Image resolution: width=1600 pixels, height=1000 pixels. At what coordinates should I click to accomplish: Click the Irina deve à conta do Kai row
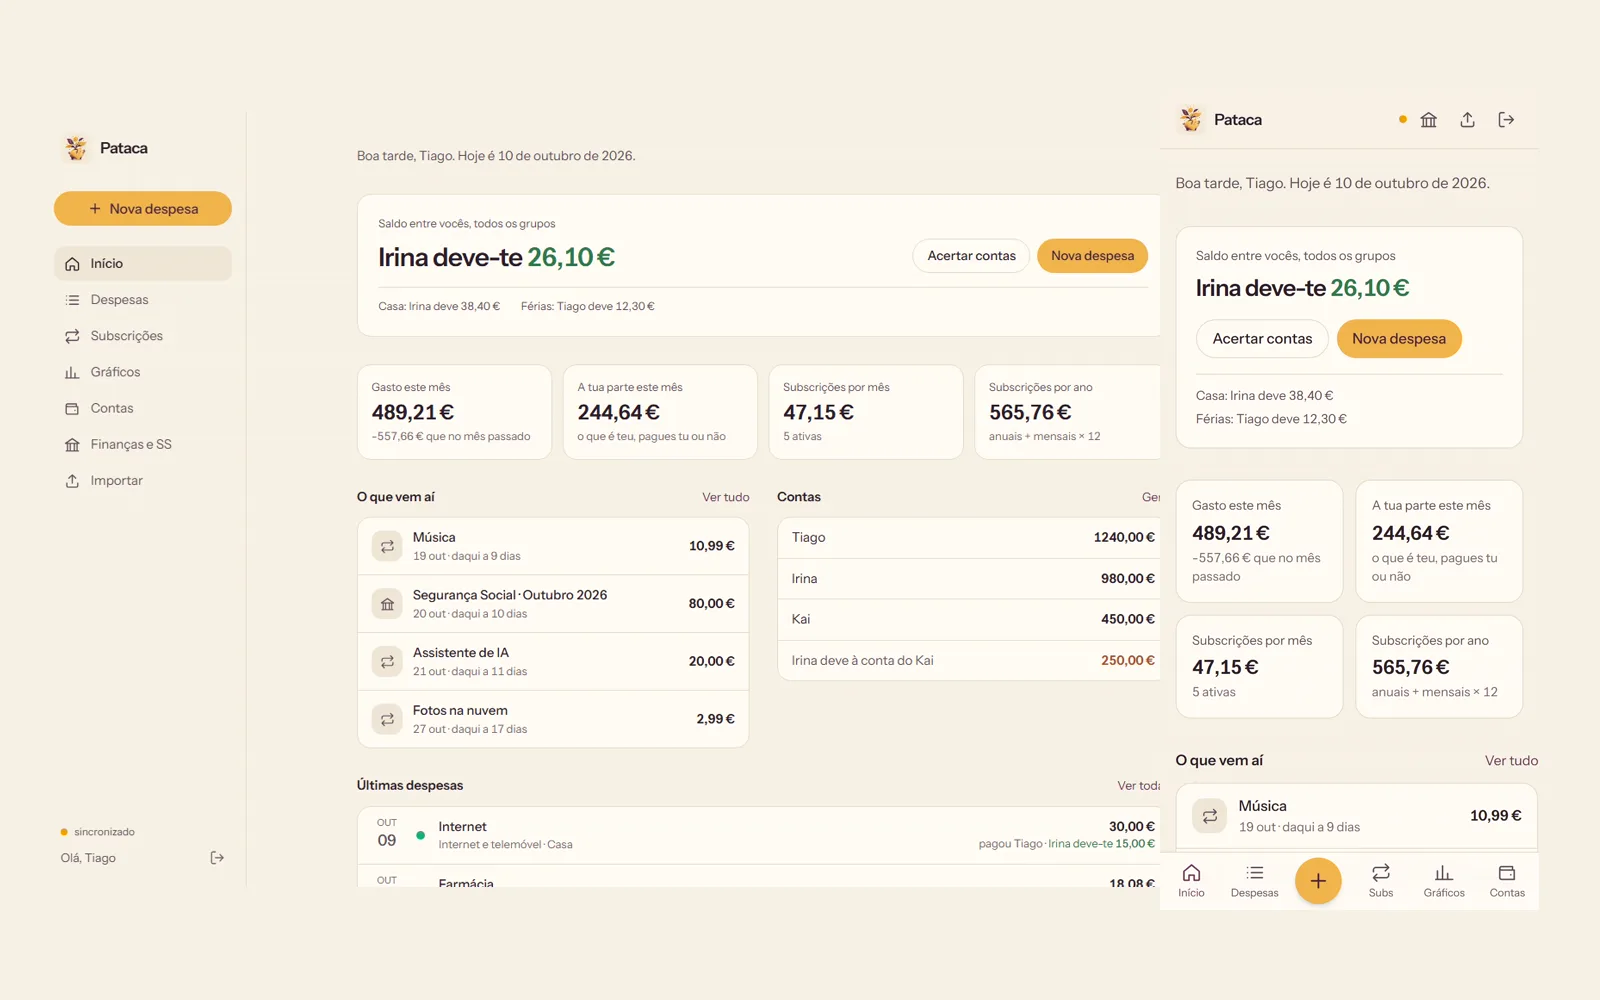(x=969, y=661)
